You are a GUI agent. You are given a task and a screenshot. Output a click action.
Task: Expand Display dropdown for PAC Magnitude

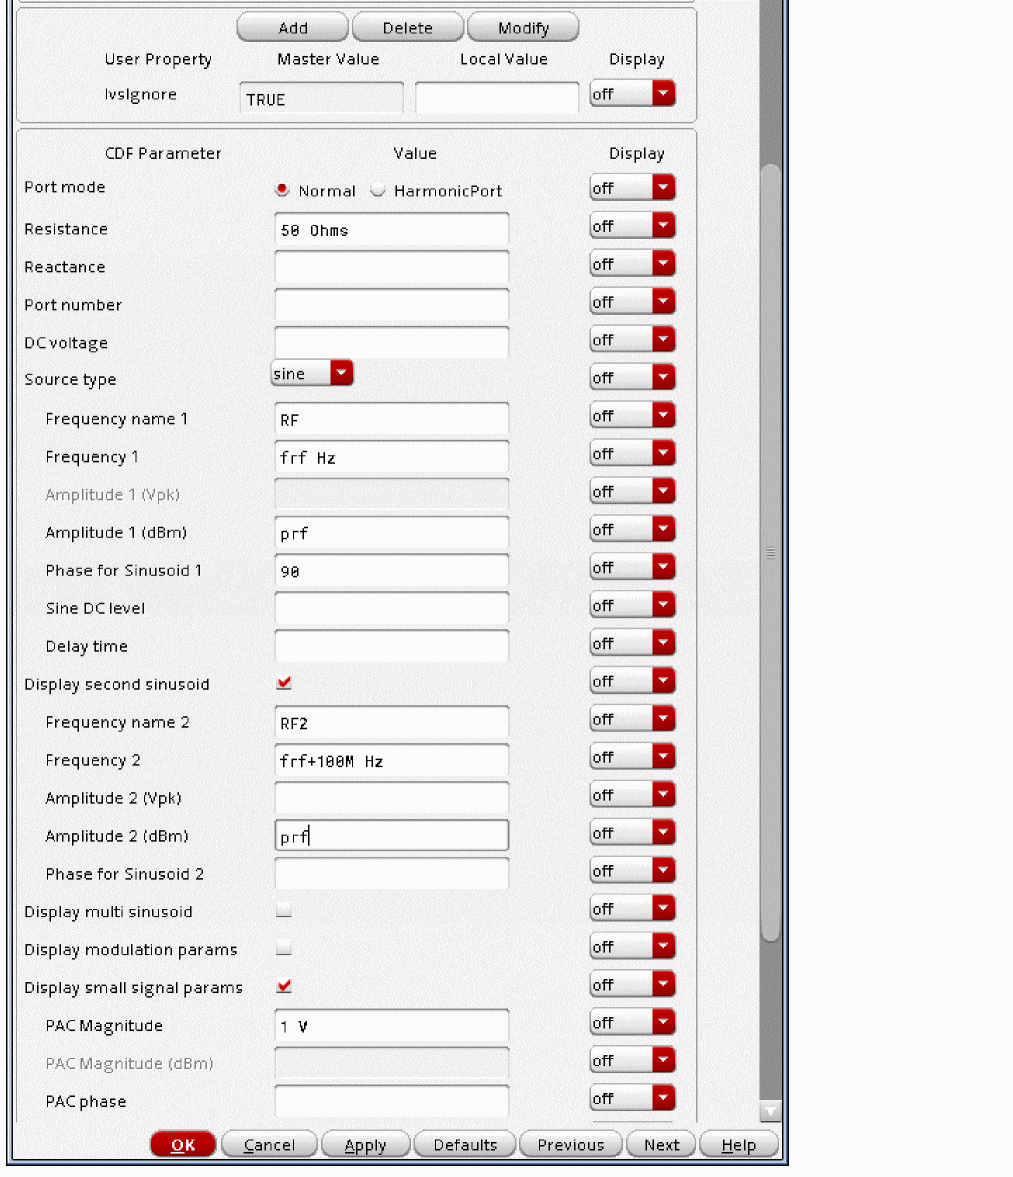(632, 1023)
